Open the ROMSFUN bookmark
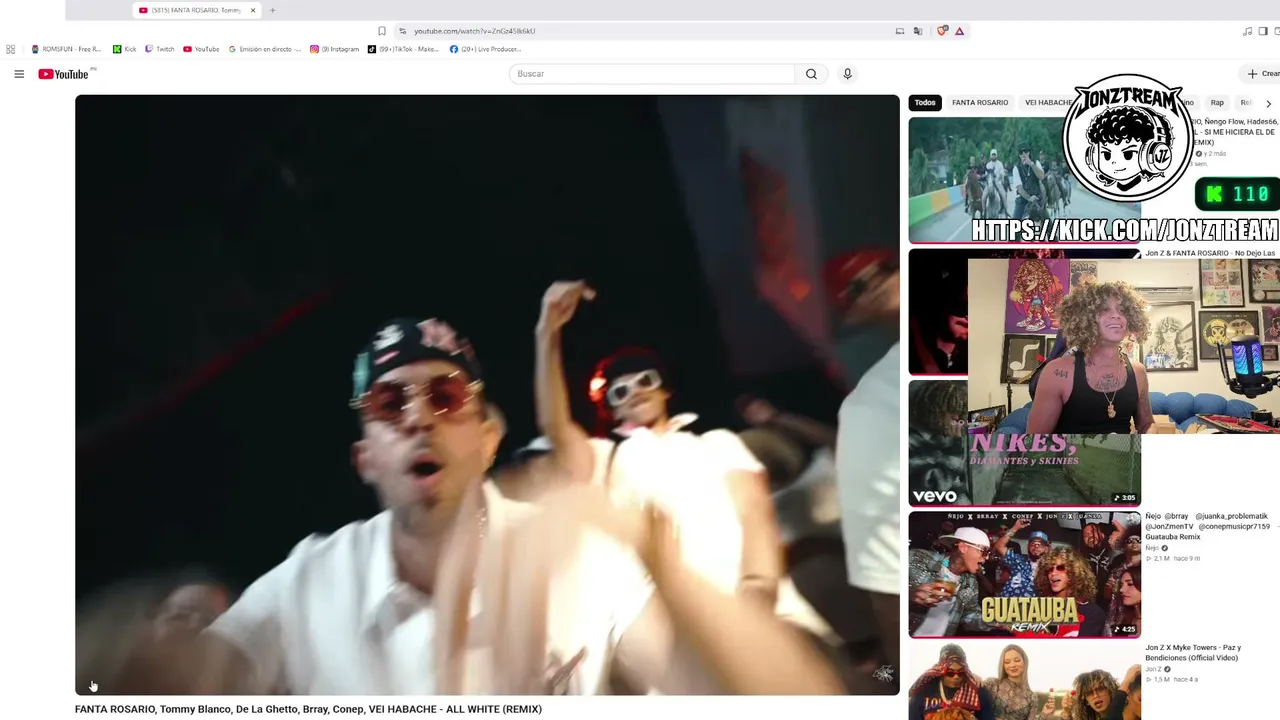This screenshot has height=720, width=1280. click(x=66, y=49)
